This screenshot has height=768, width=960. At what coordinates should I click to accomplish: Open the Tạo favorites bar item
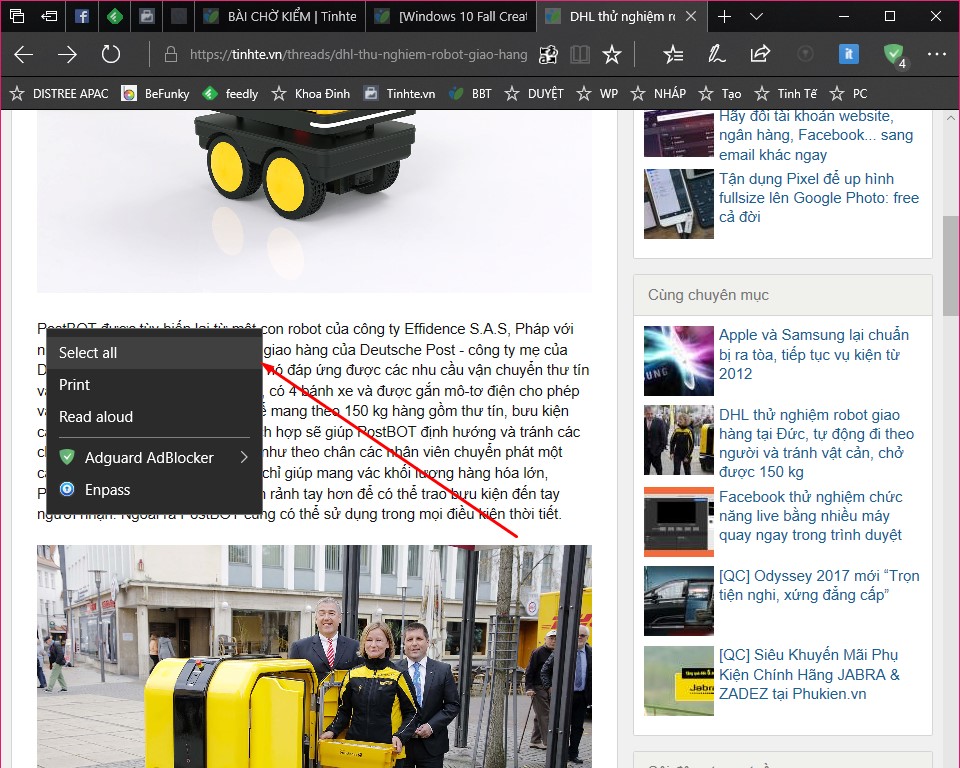pyautogui.click(x=720, y=94)
